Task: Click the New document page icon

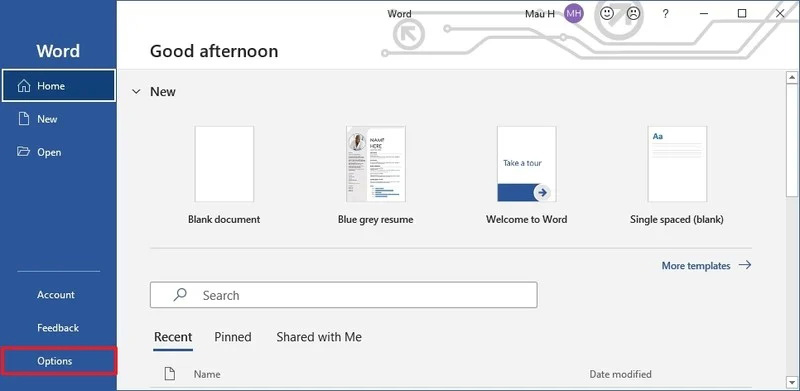Action: pos(23,119)
